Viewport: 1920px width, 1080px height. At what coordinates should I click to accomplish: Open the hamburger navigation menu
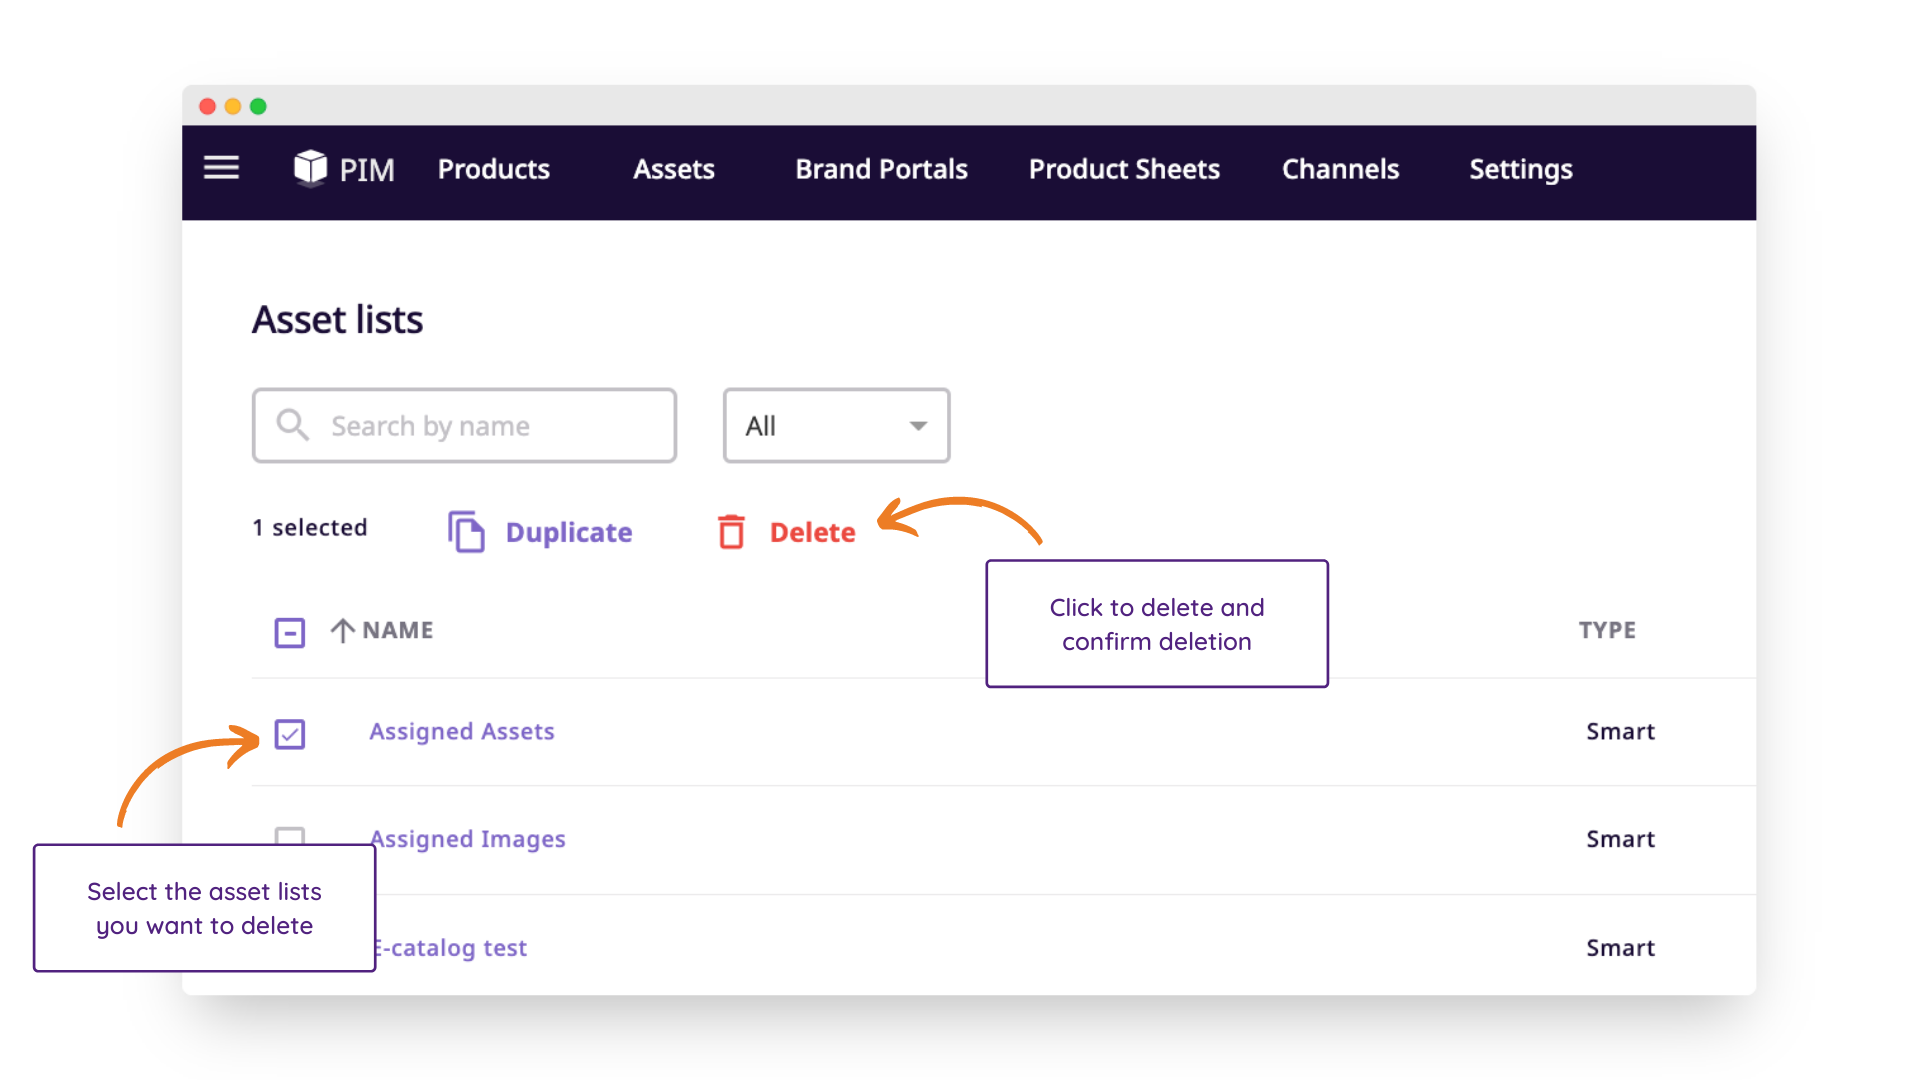pos(221,167)
